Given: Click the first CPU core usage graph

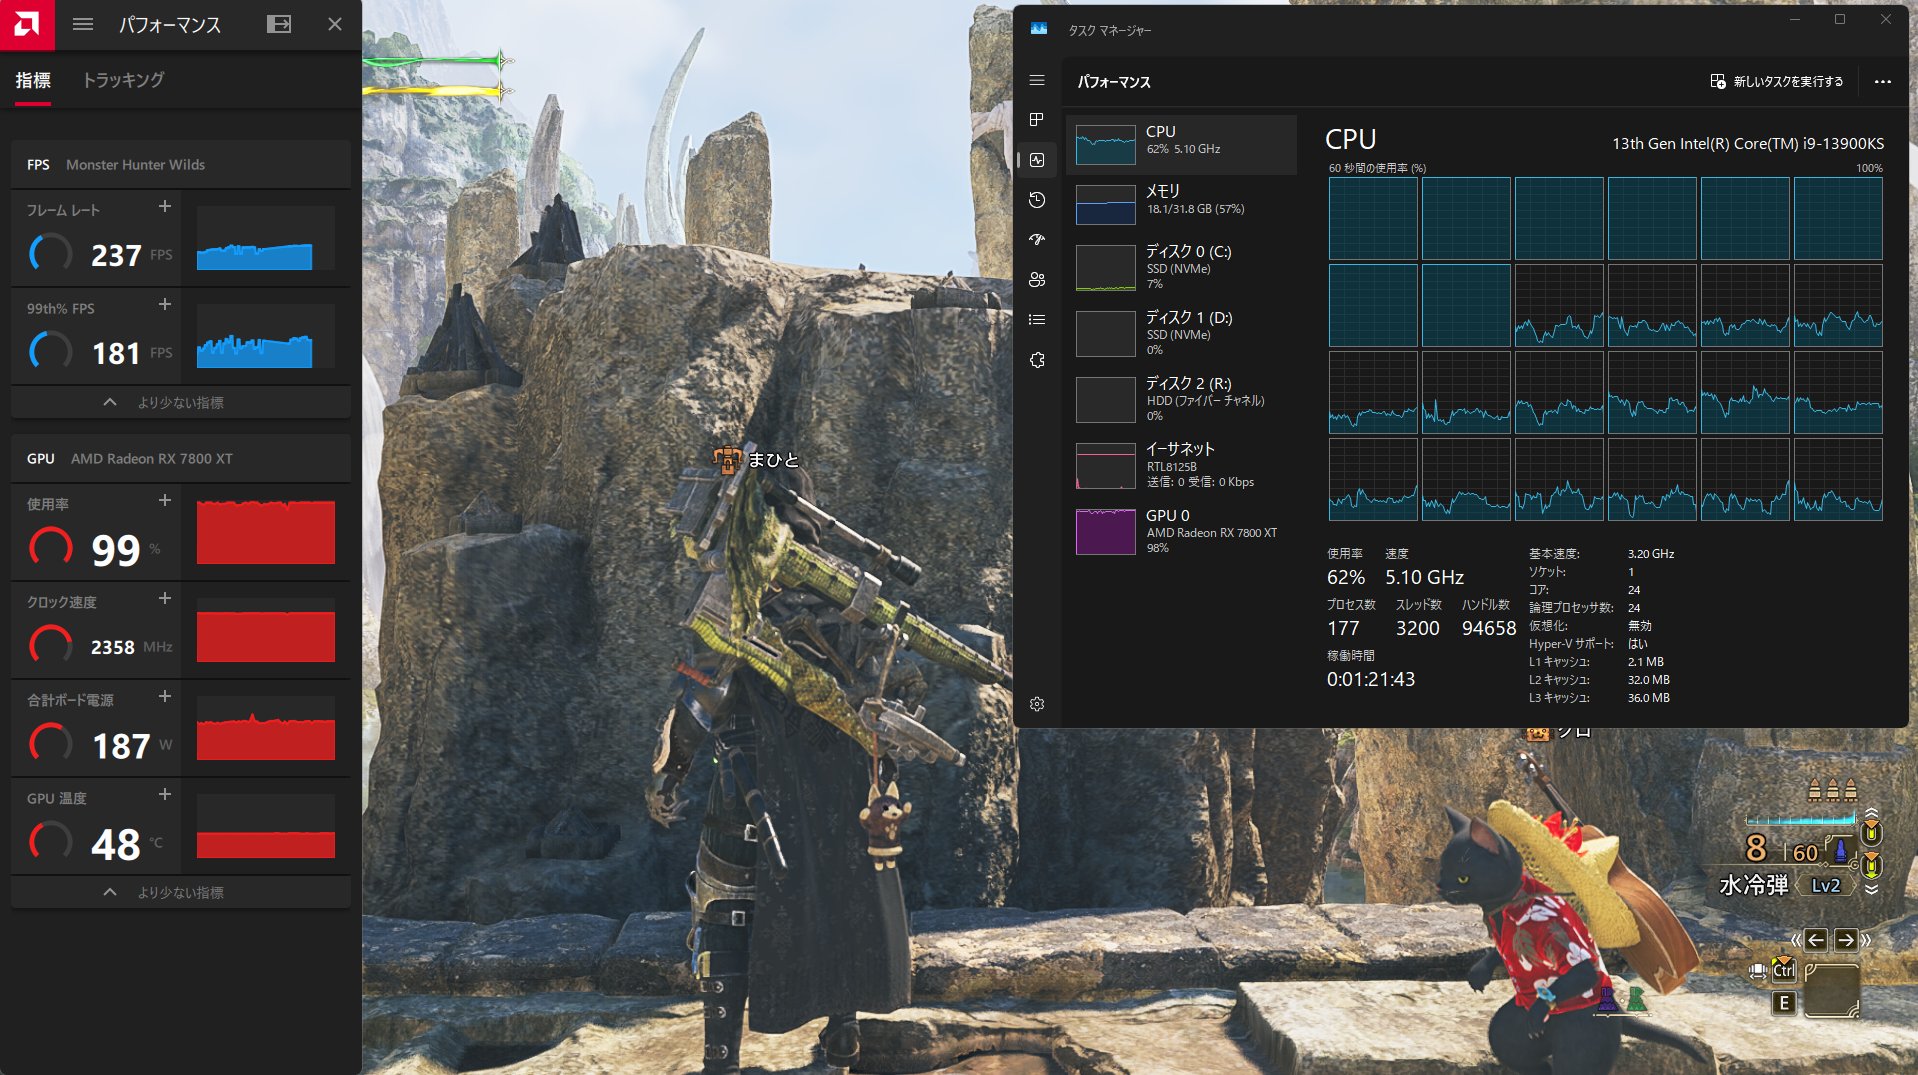Looking at the screenshot, I should point(1373,218).
